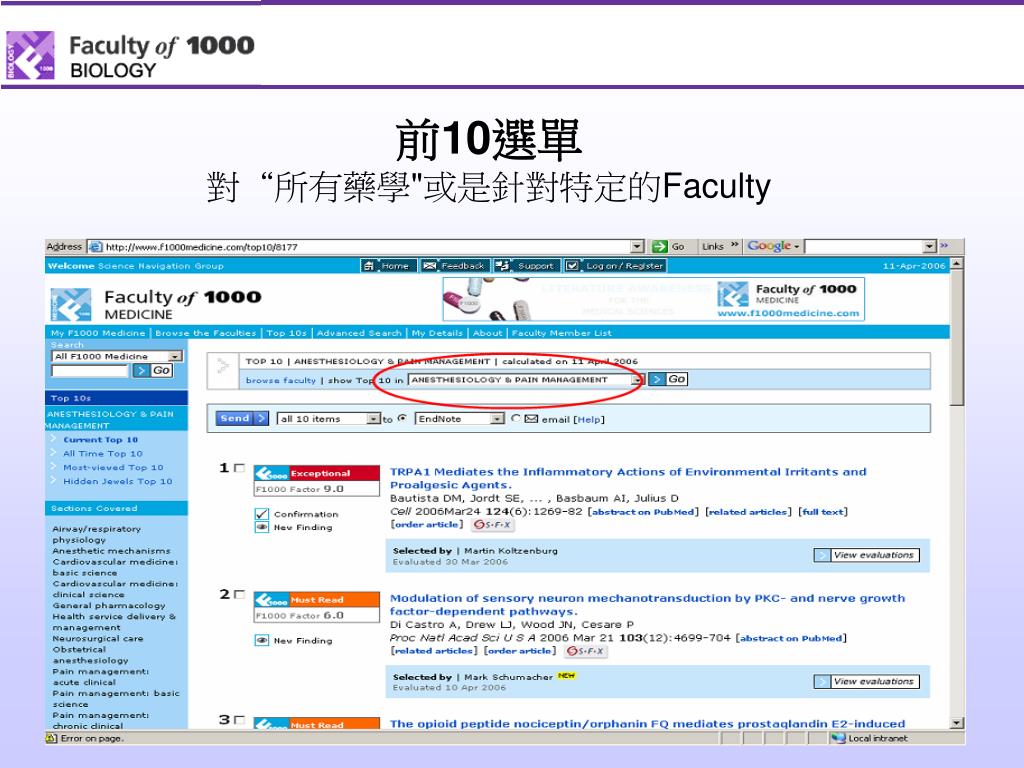Image resolution: width=1024 pixels, height=768 pixels.
Task: Open the My F1000 Medicine menu
Action: tap(98, 333)
